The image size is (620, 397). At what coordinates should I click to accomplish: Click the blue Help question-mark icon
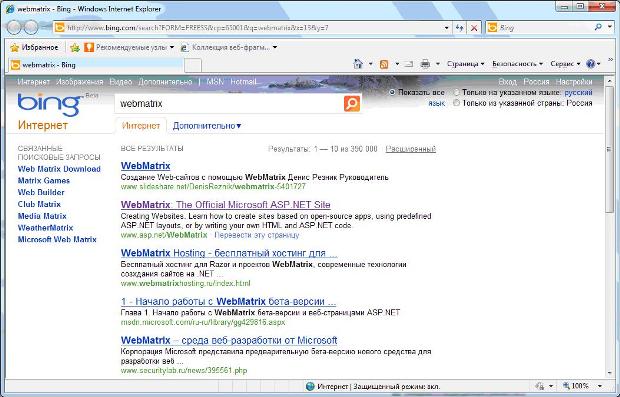[591, 64]
